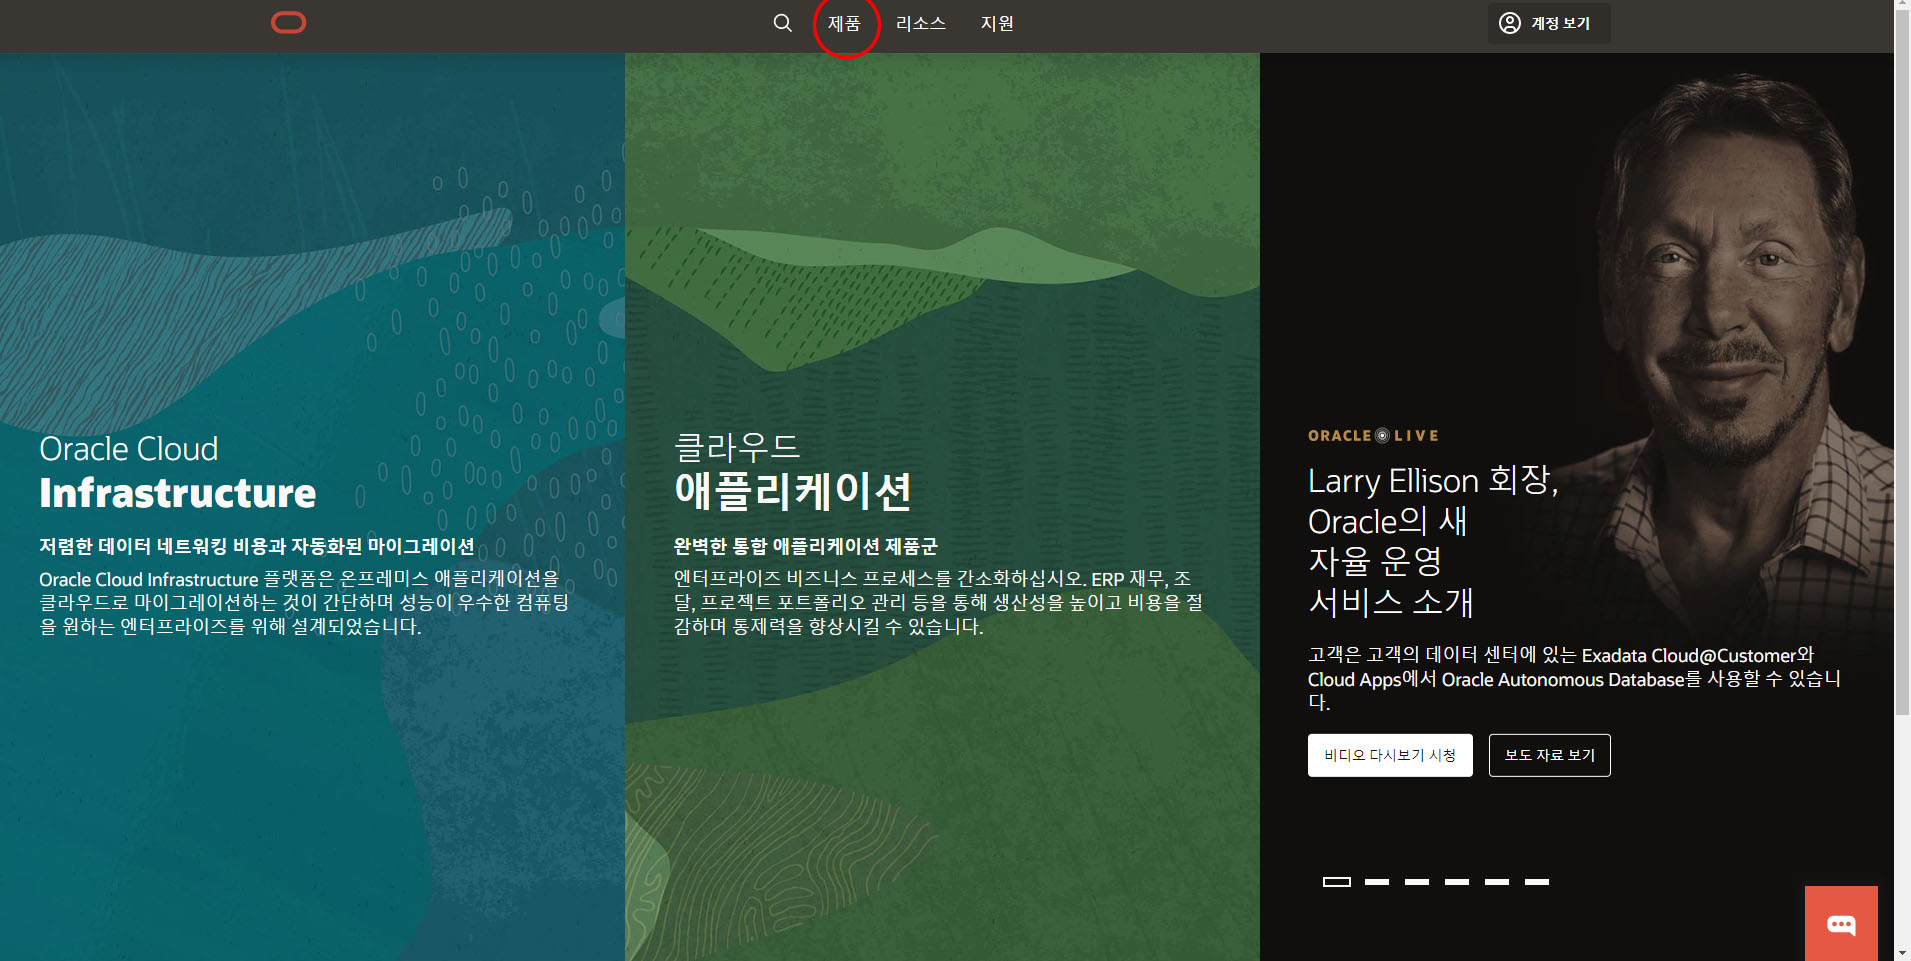The width and height of the screenshot is (1911, 961).
Task: Select the third carousel slide indicator
Action: click(1417, 882)
